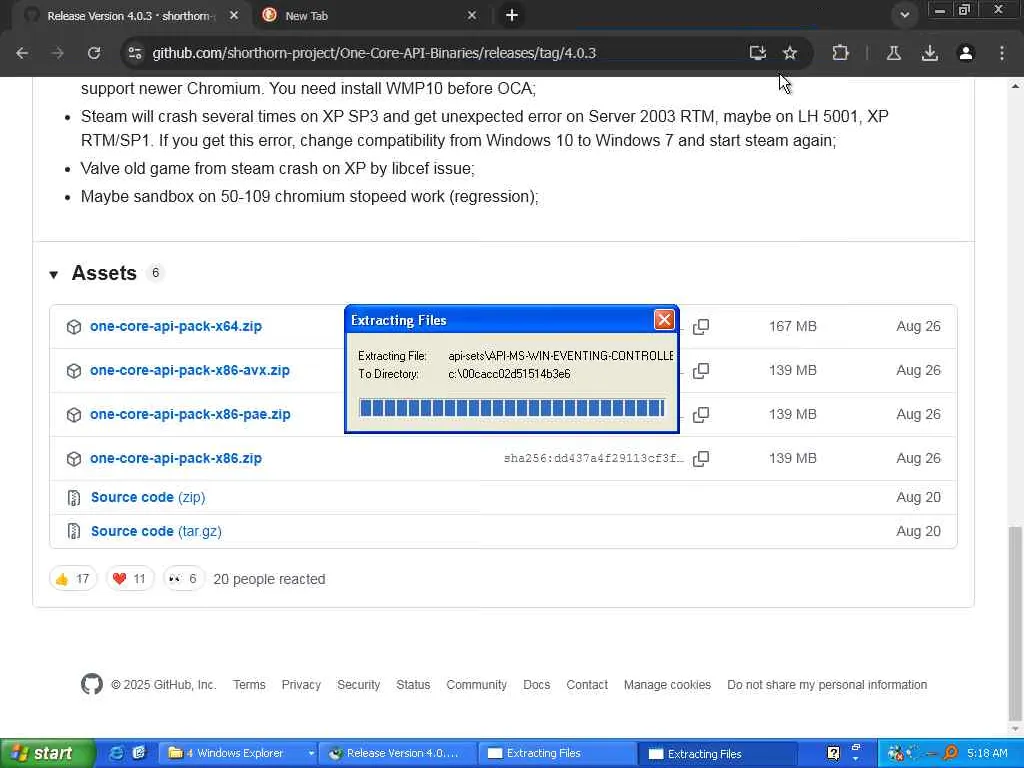Open the Security footer link
Viewport: 1024px width, 768px height.
pos(359,684)
